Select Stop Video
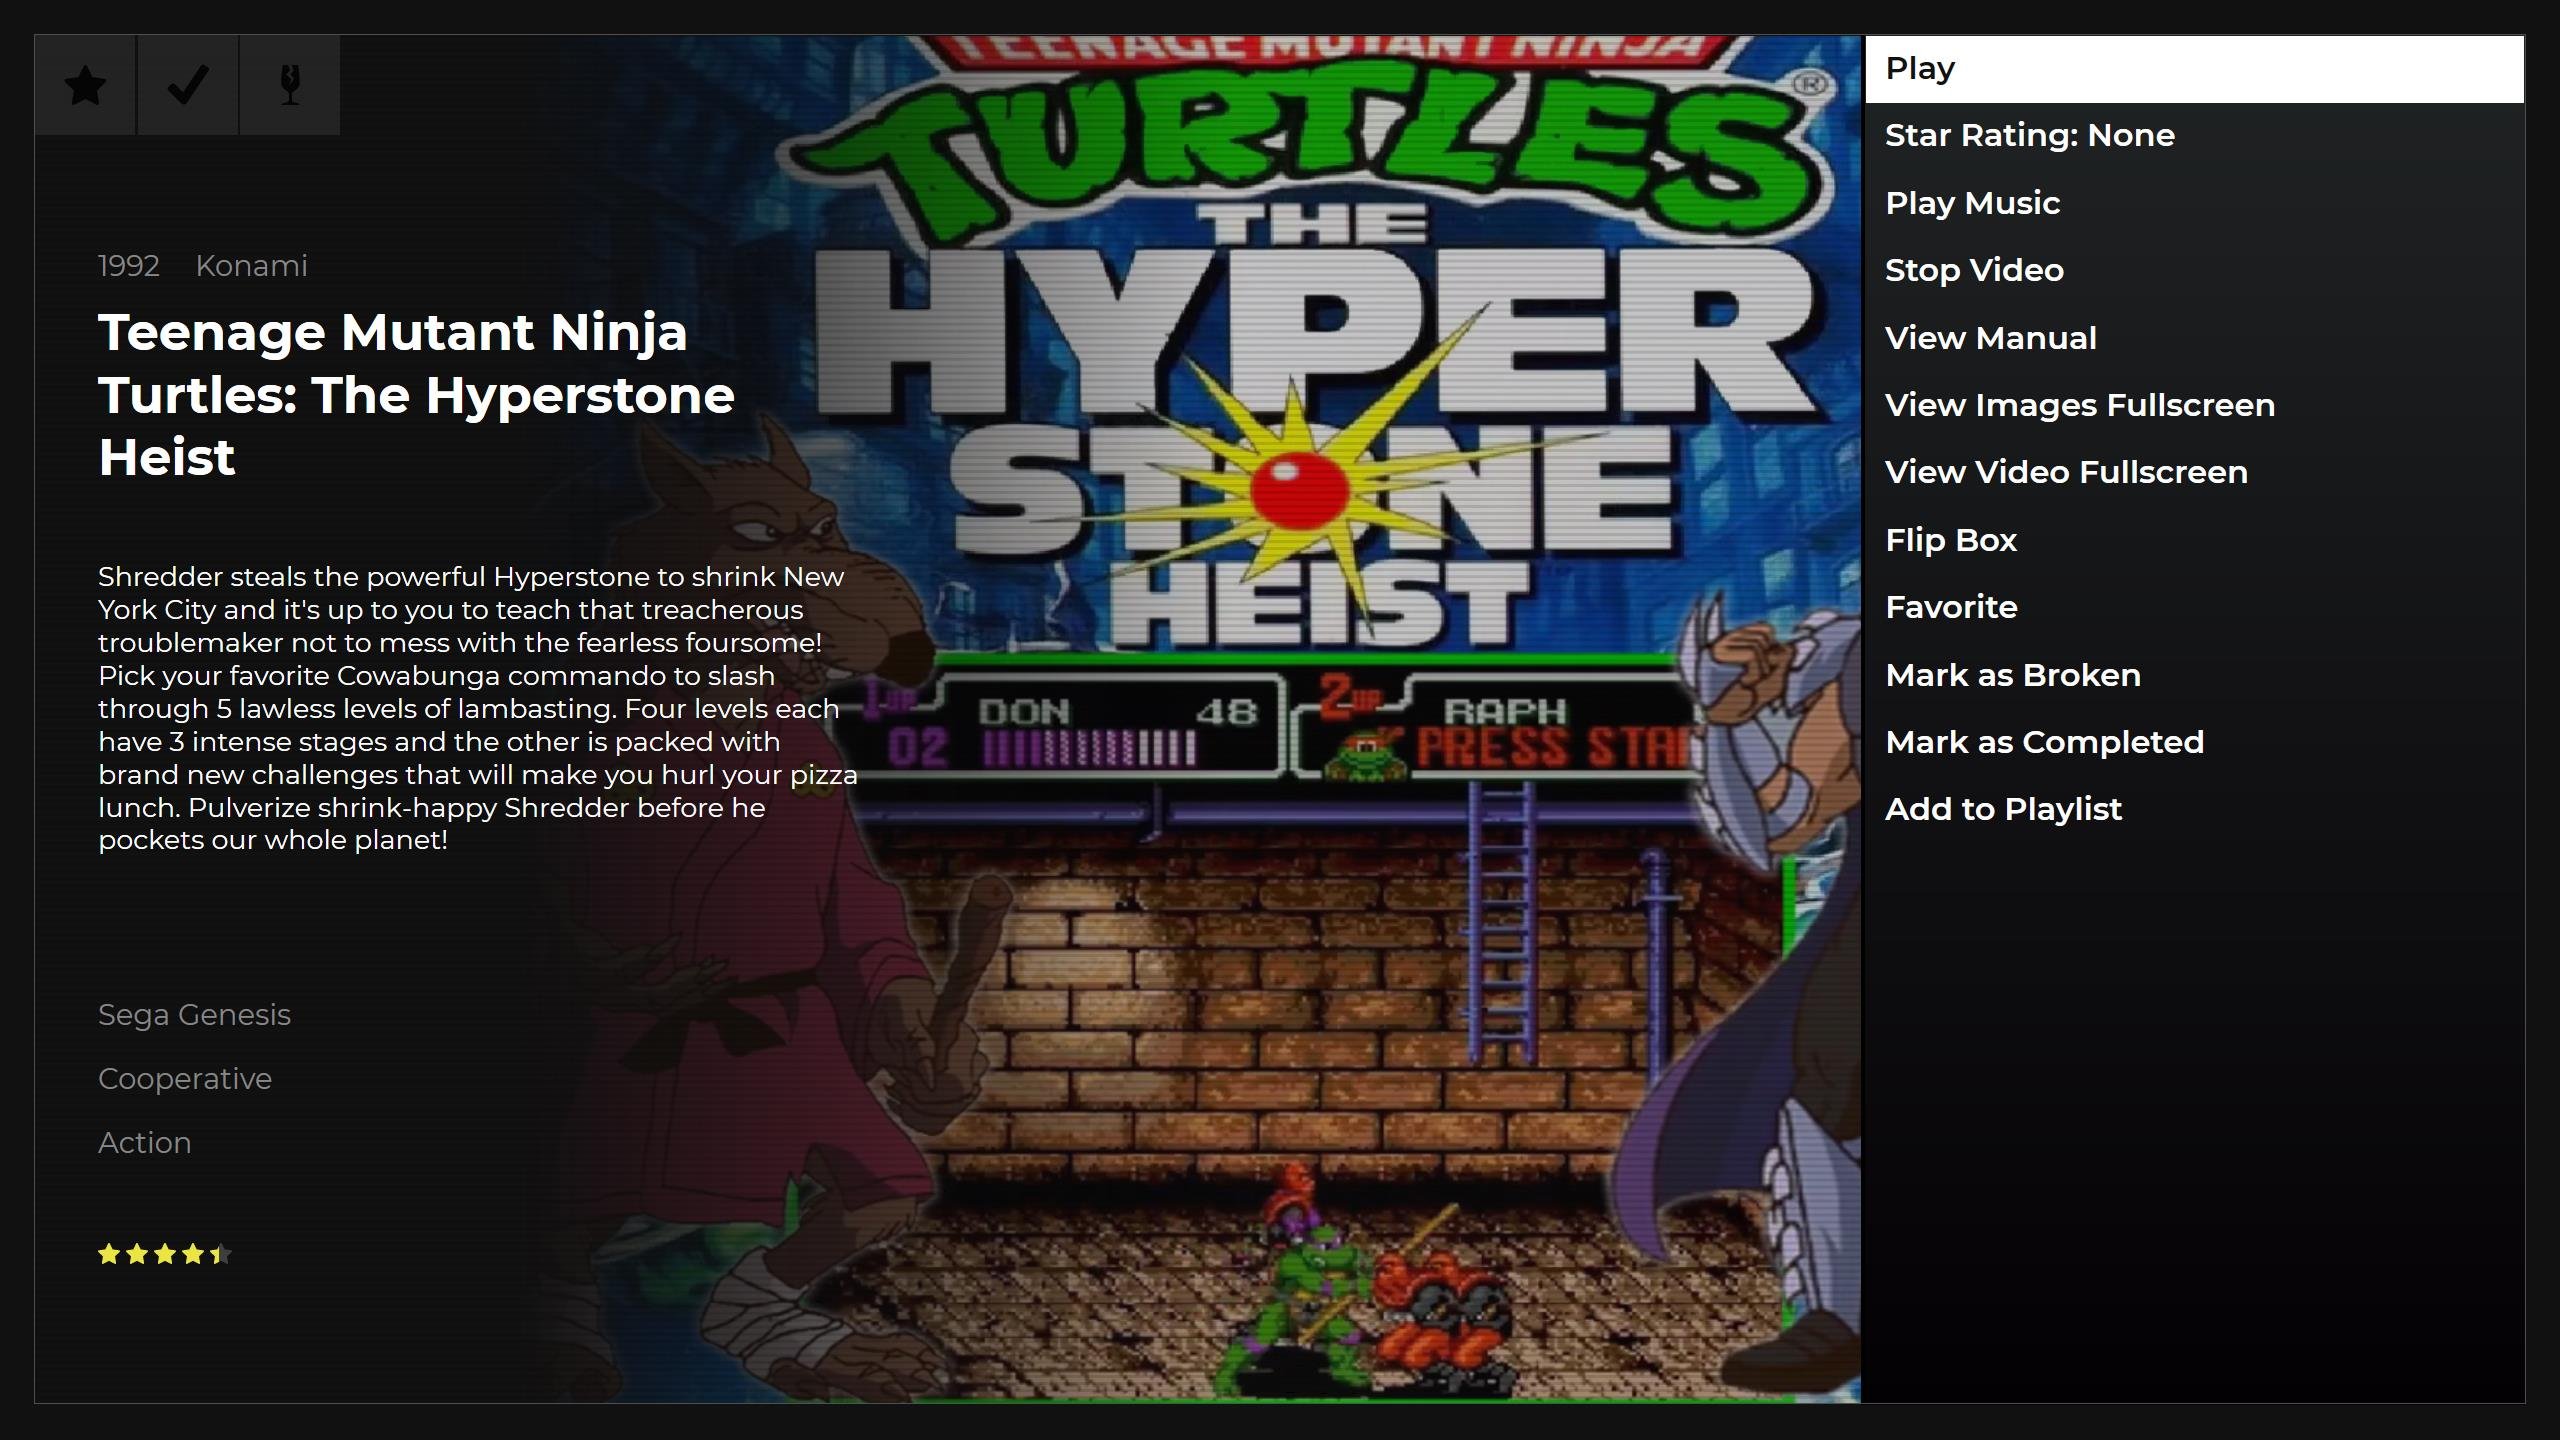This screenshot has width=2560, height=1440. tap(2194, 270)
